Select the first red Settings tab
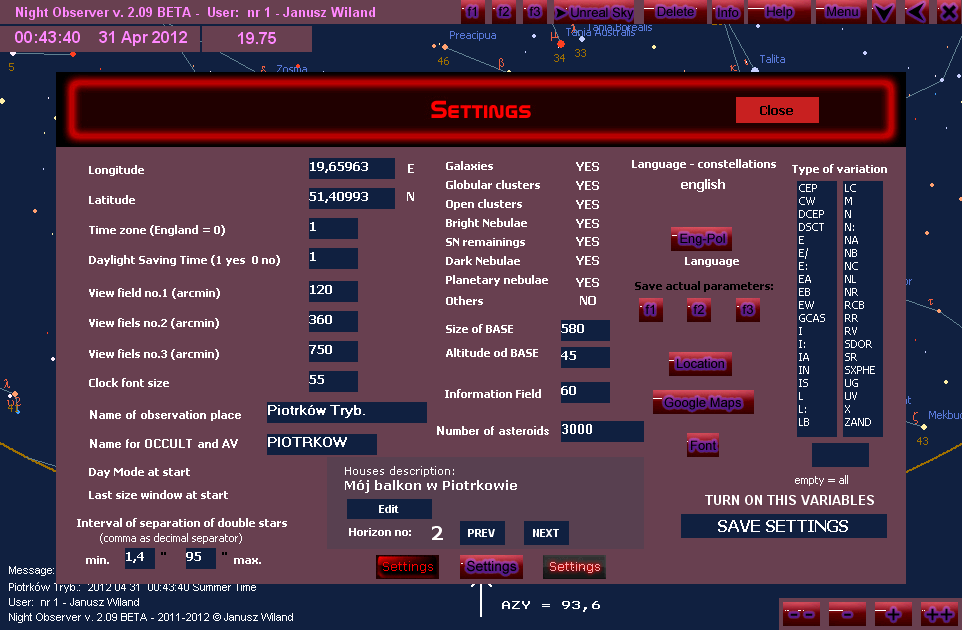The image size is (962, 630). 407,567
